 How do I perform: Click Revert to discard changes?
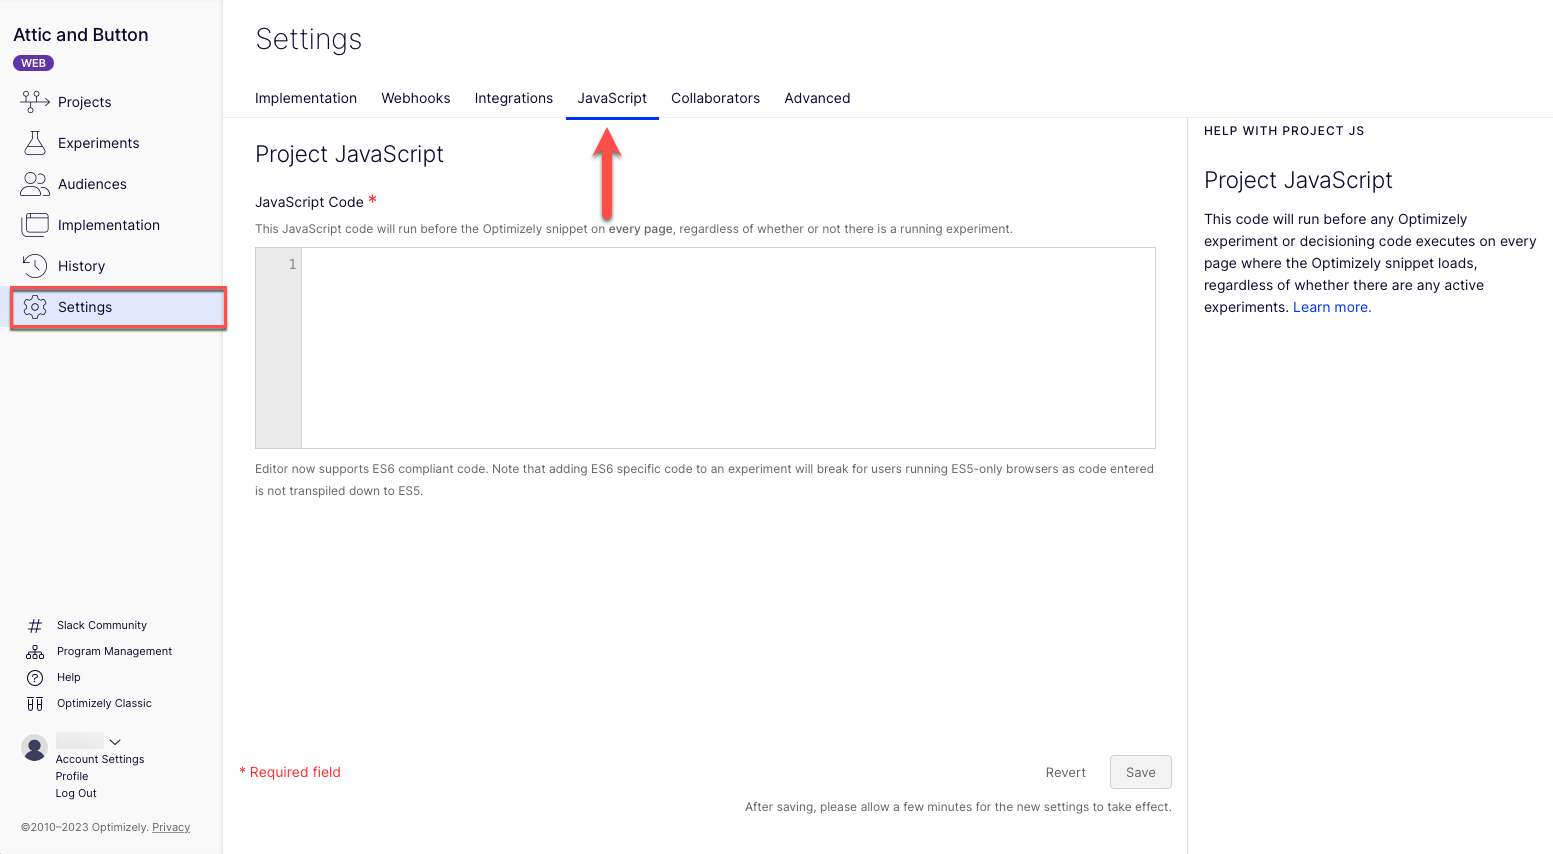click(x=1065, y=771)
